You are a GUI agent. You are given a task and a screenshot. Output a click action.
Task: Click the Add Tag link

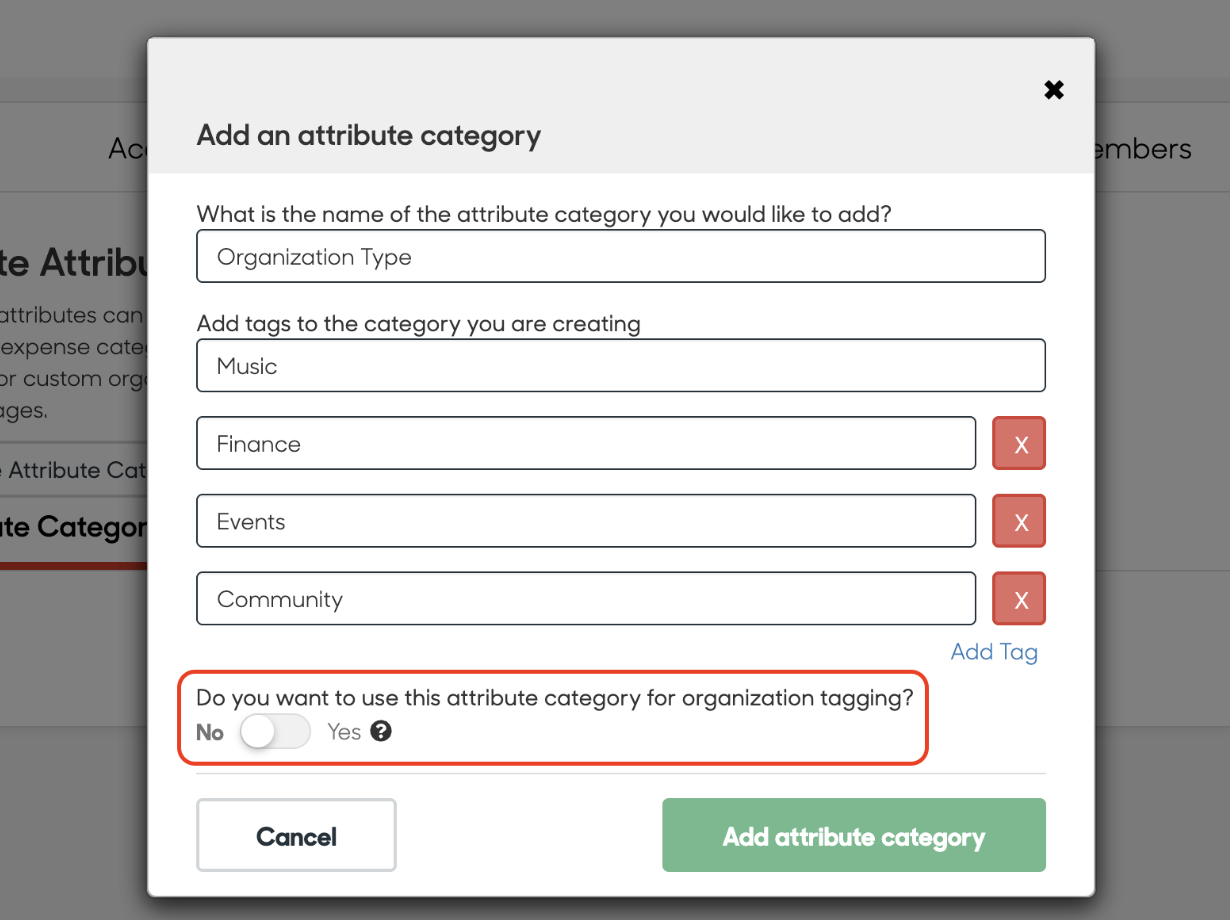(x=994, y=651)
